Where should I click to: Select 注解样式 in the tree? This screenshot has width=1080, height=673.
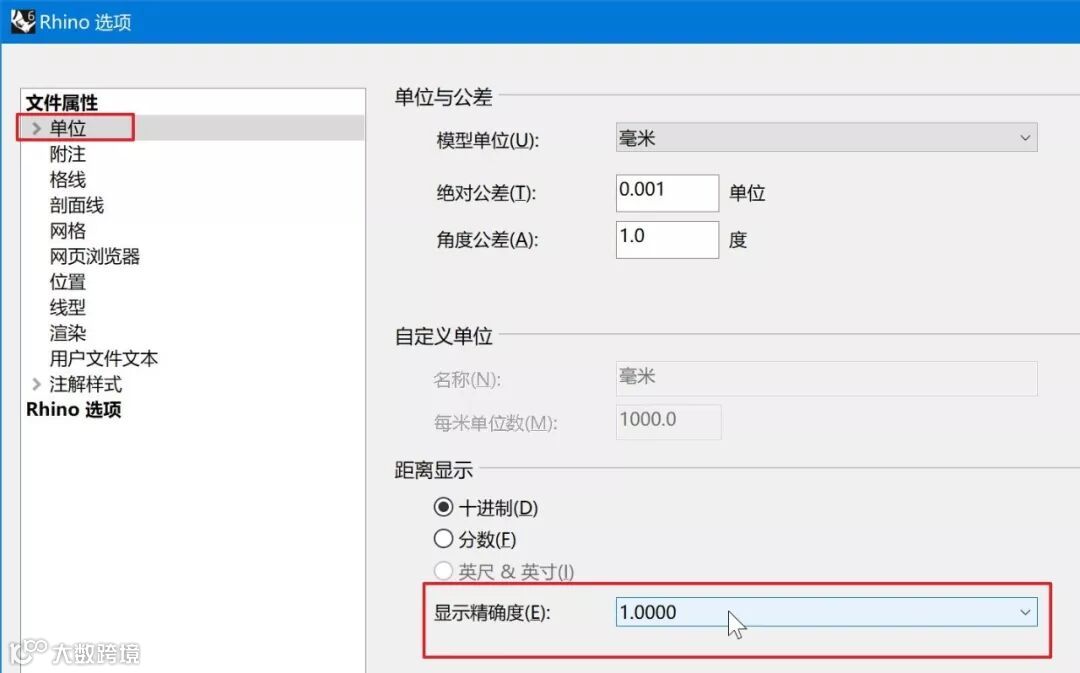pyautogui.click(x=85, y=384)
